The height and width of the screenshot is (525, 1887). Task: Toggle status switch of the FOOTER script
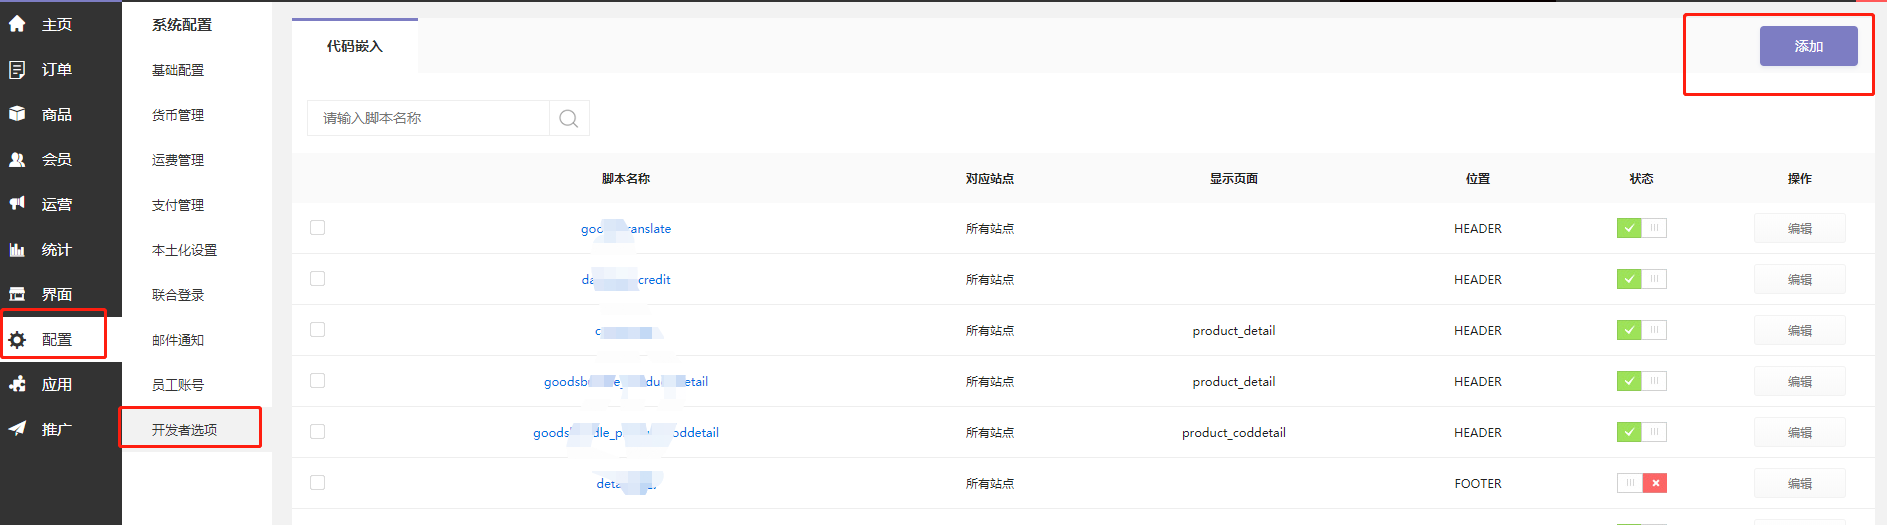pos(1642,483)
